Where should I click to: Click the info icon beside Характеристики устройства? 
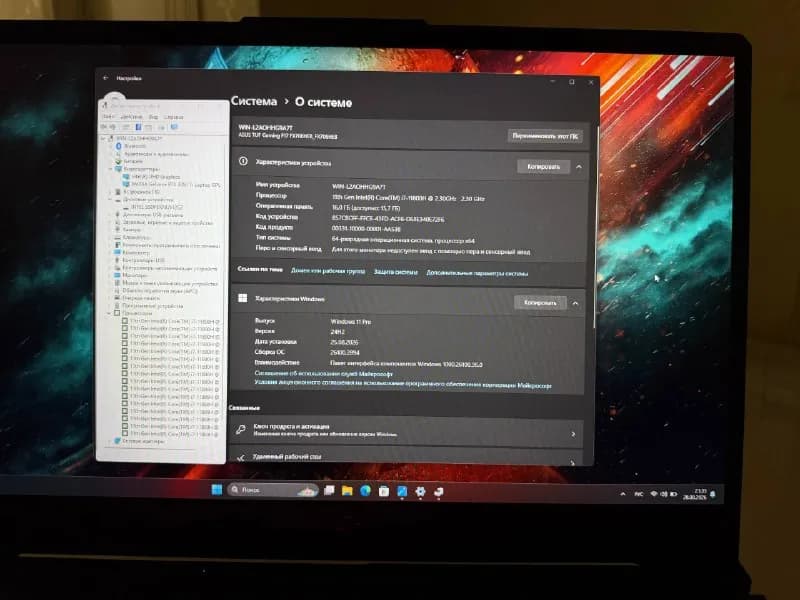243,161
